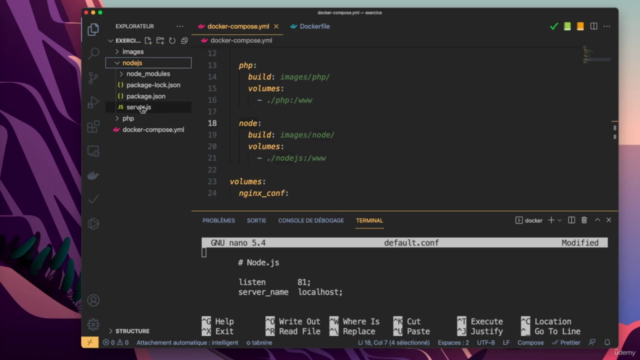Click line number 18 in gutter
Image resolution: width=640 pixels, height=360 pixels.
point(212,123)
